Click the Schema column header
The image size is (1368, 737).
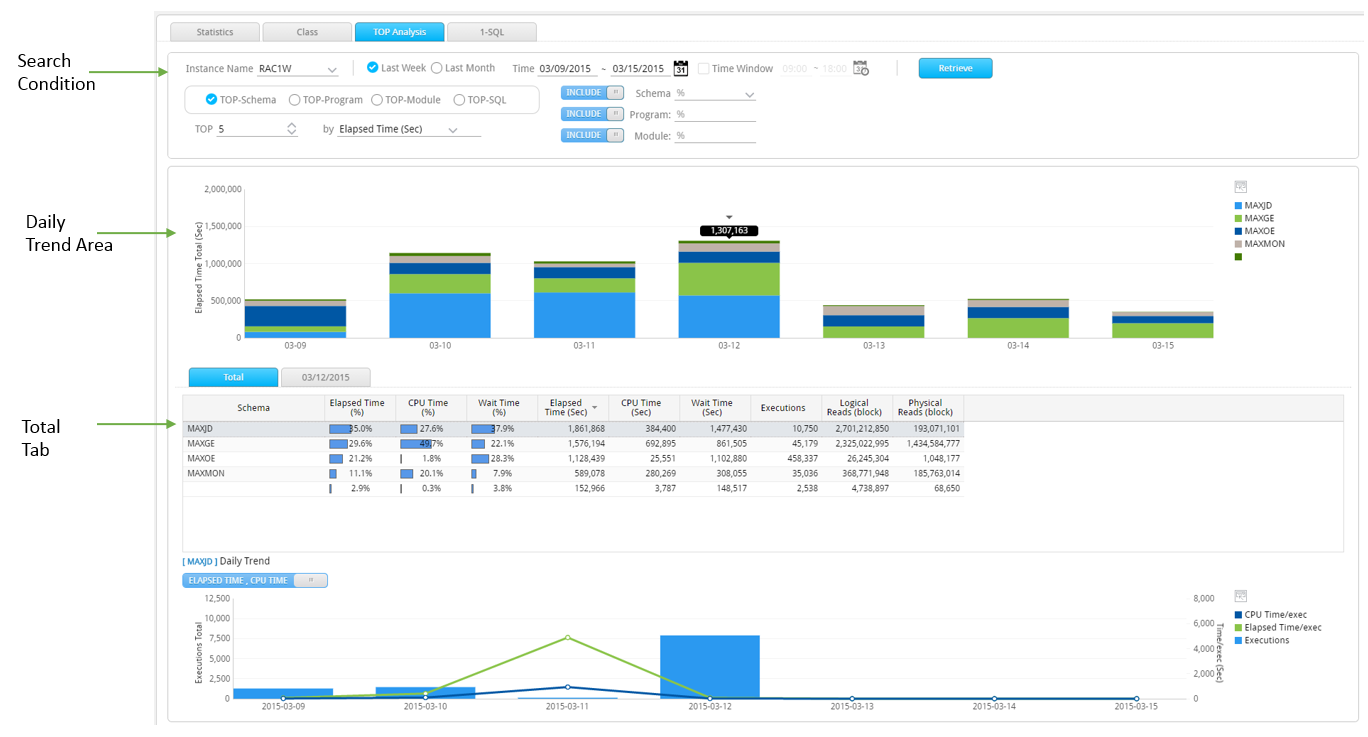coord(254,408)
